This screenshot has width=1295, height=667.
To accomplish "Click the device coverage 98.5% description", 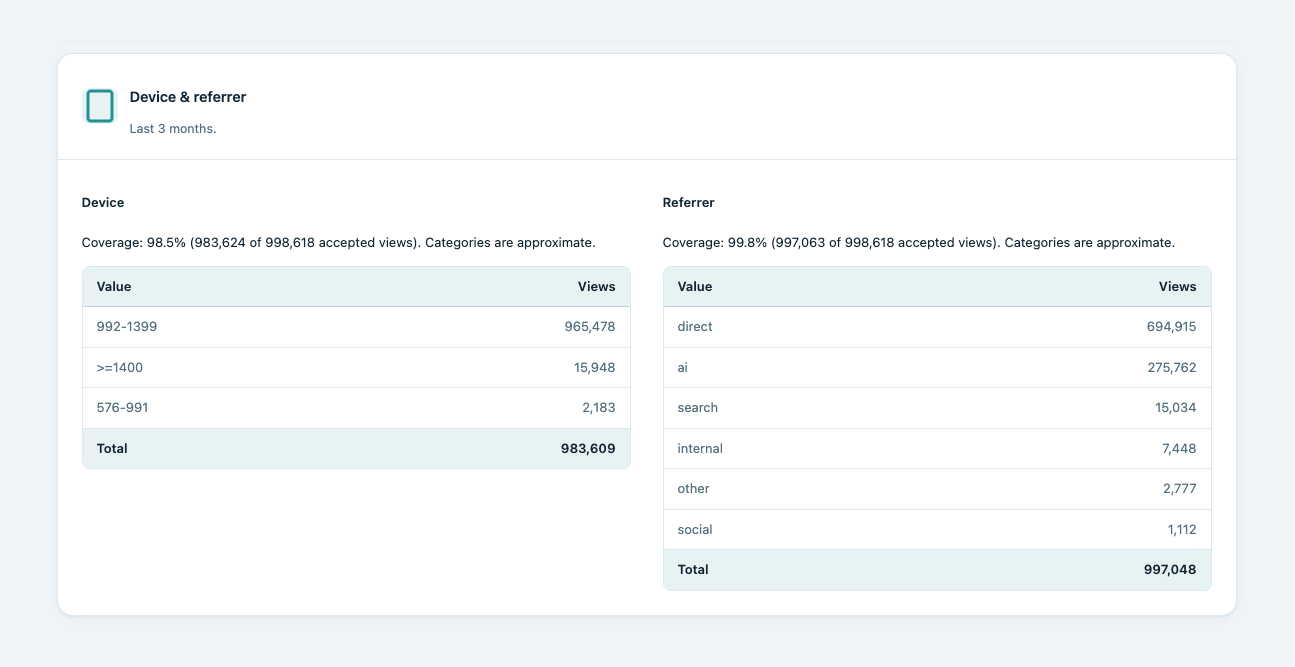I will (339, 242).
